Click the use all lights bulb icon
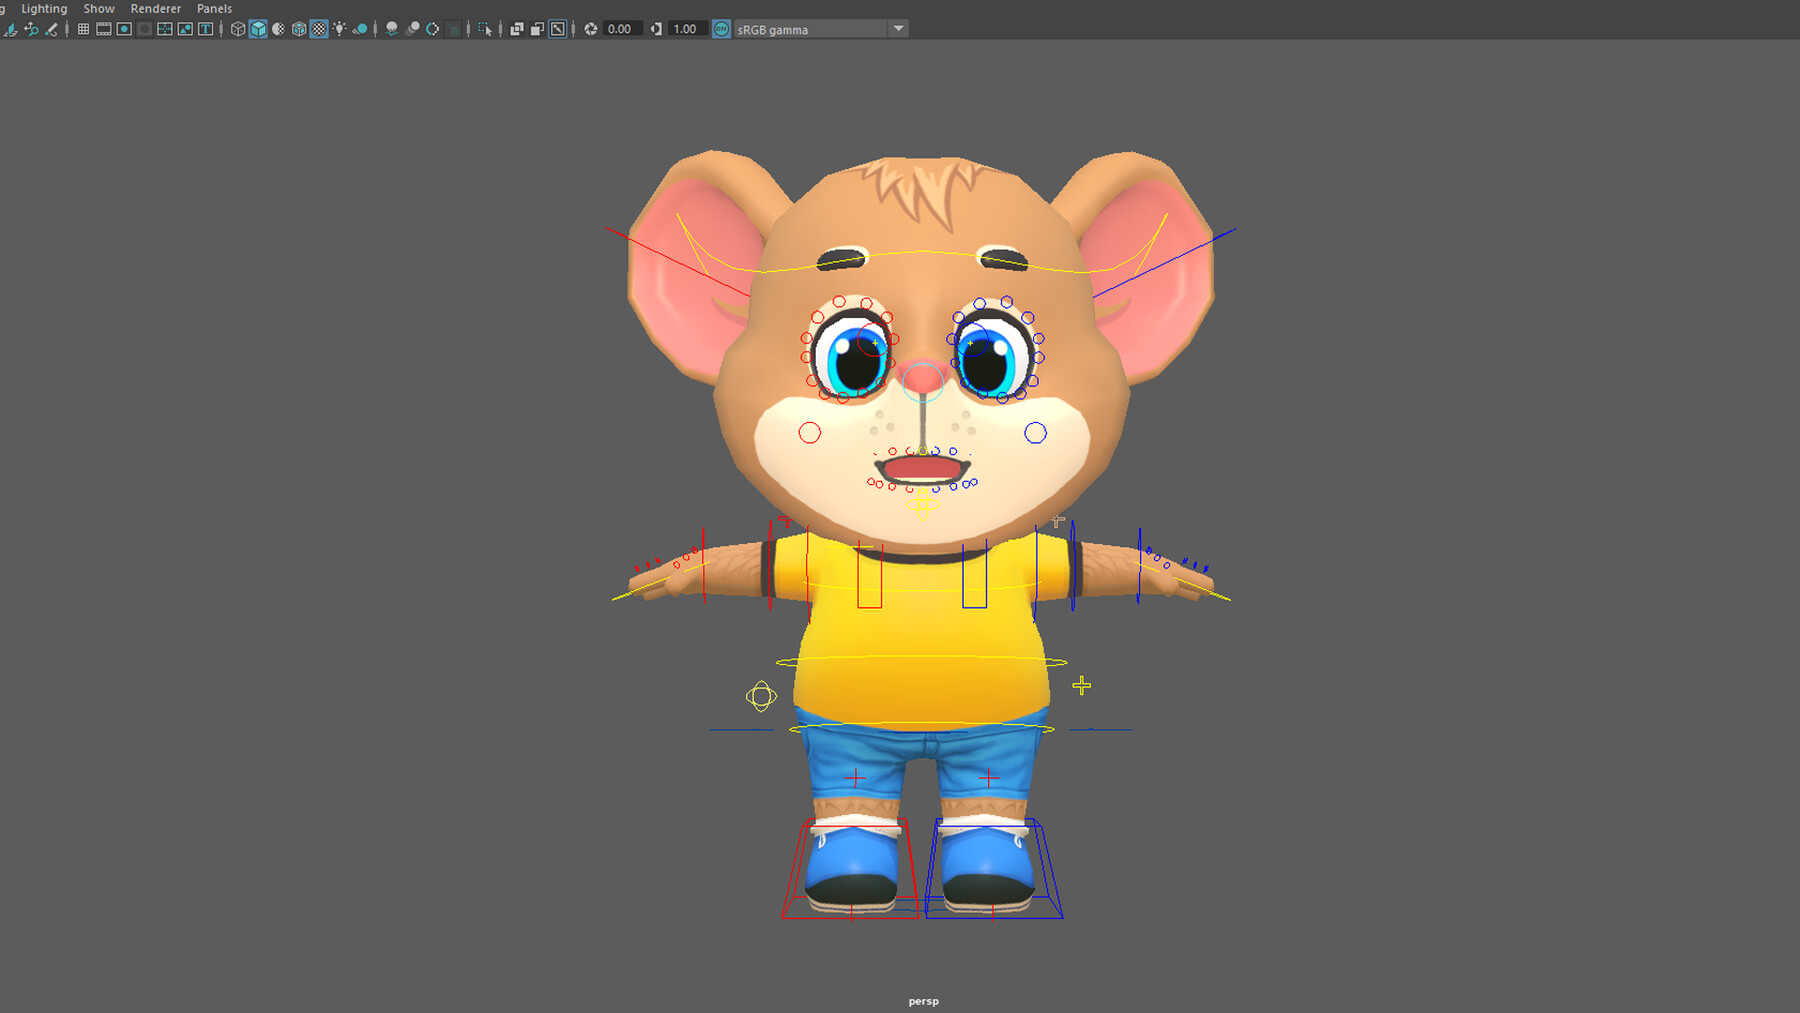This screenshot has height=1013, width=1800. 339,29
